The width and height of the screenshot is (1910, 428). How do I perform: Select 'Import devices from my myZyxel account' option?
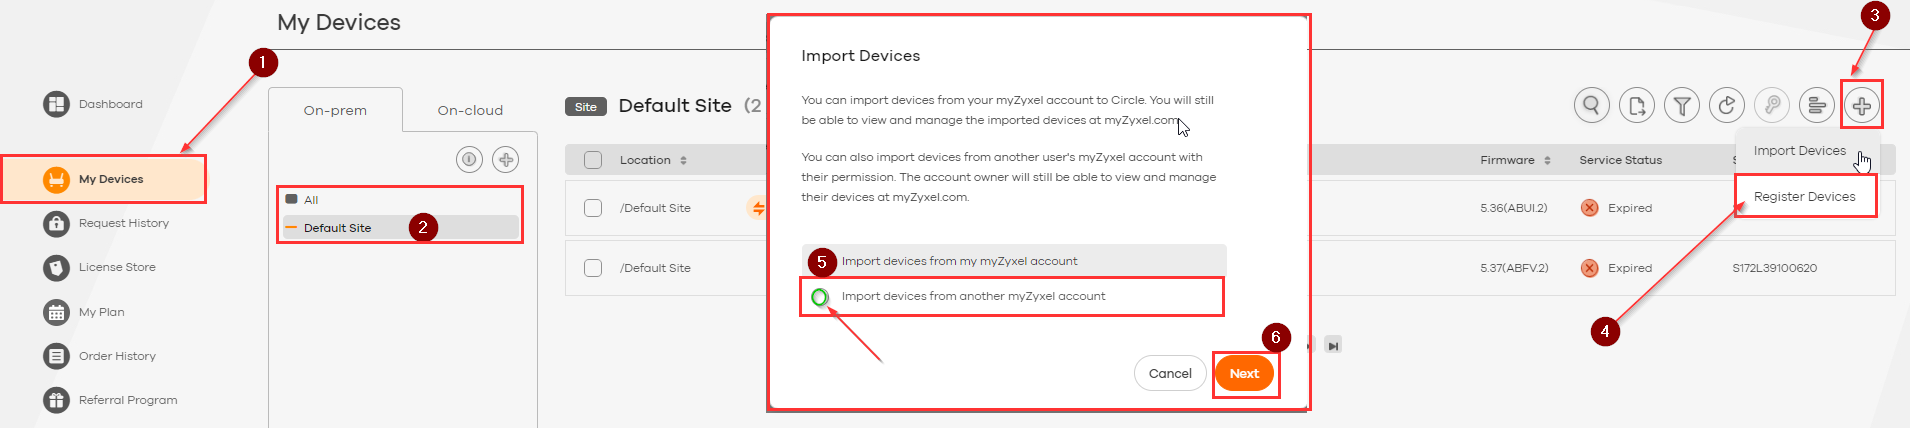[958, 261]
